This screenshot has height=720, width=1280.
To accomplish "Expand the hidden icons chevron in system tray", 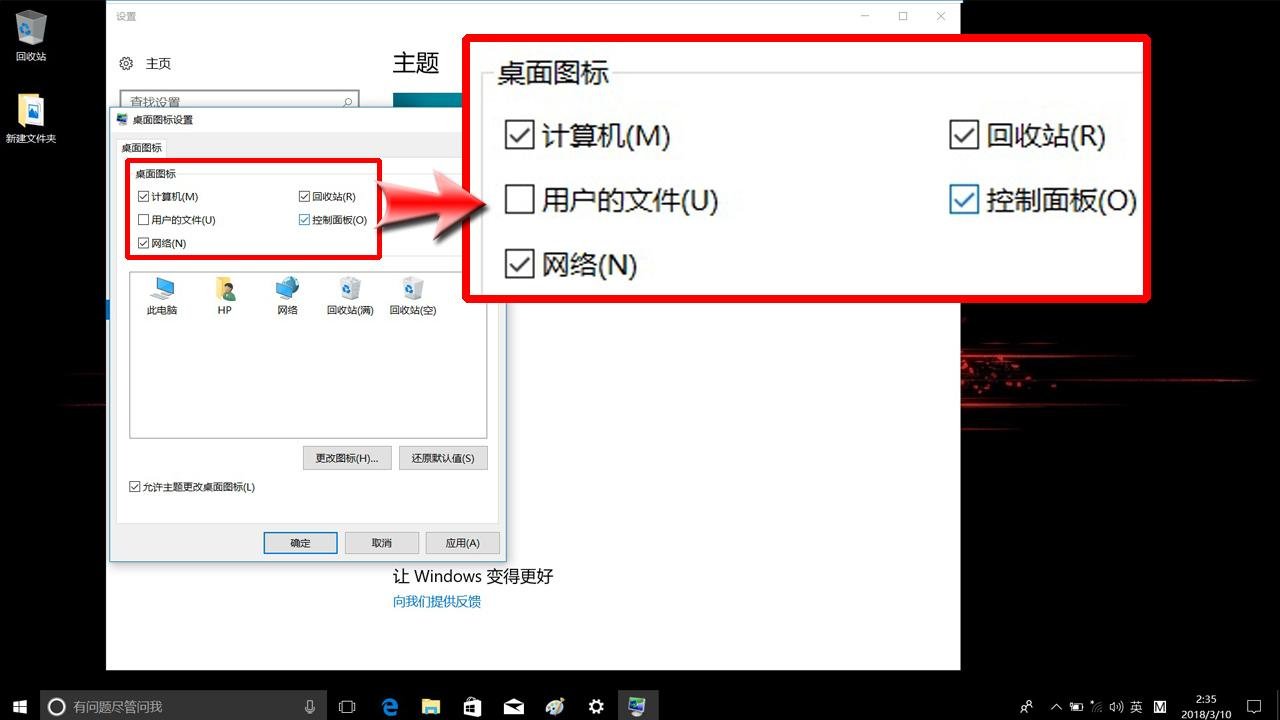I will pos(1056,705).
